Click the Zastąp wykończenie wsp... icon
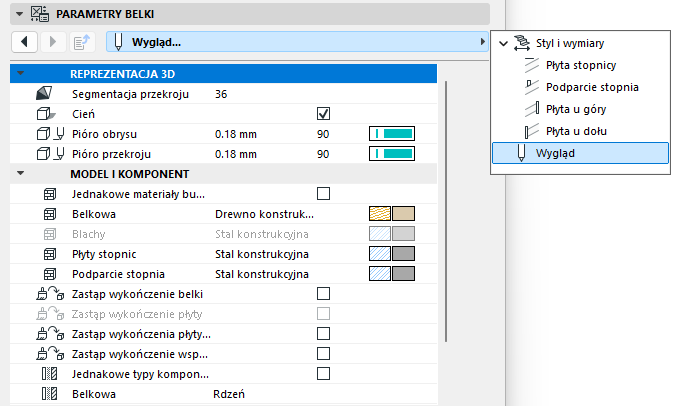This screenshot has height=406, width=677. 51,354
